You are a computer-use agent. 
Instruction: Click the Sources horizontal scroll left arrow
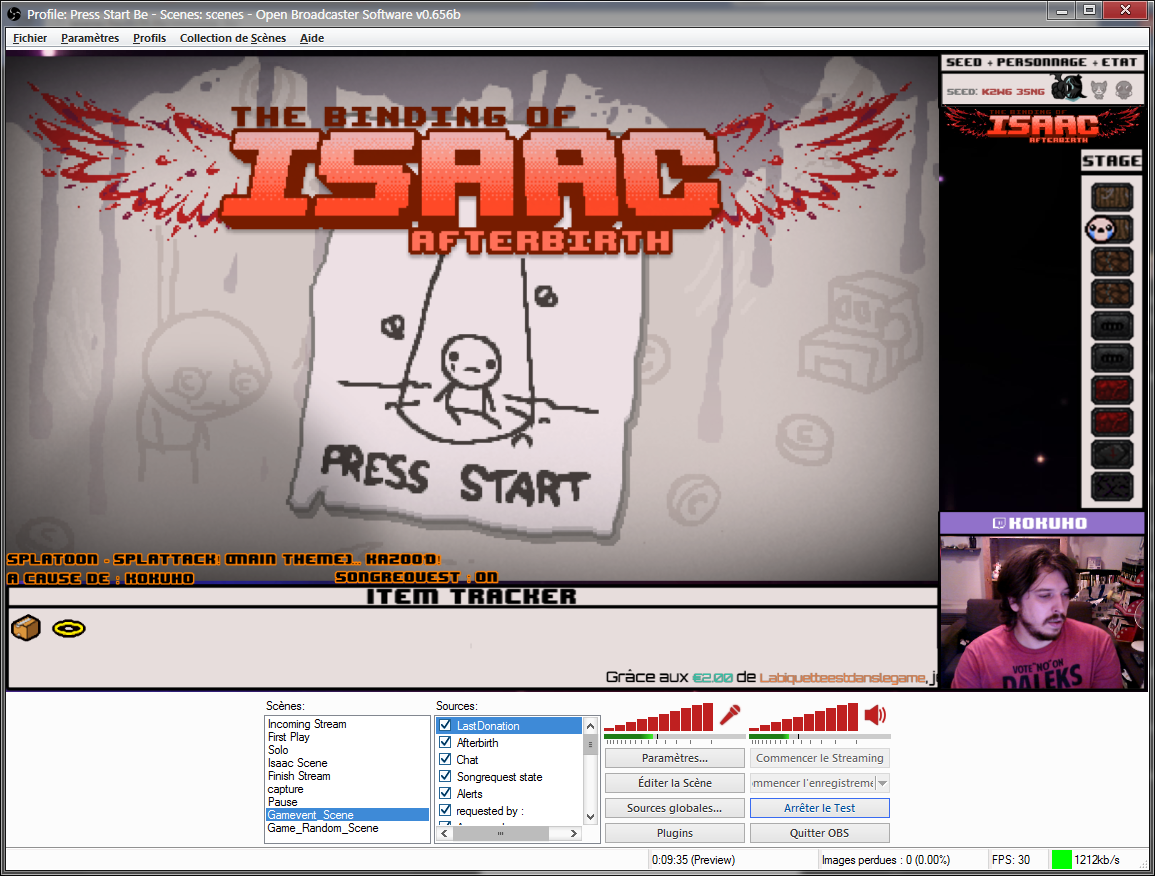tap(444, 833)
